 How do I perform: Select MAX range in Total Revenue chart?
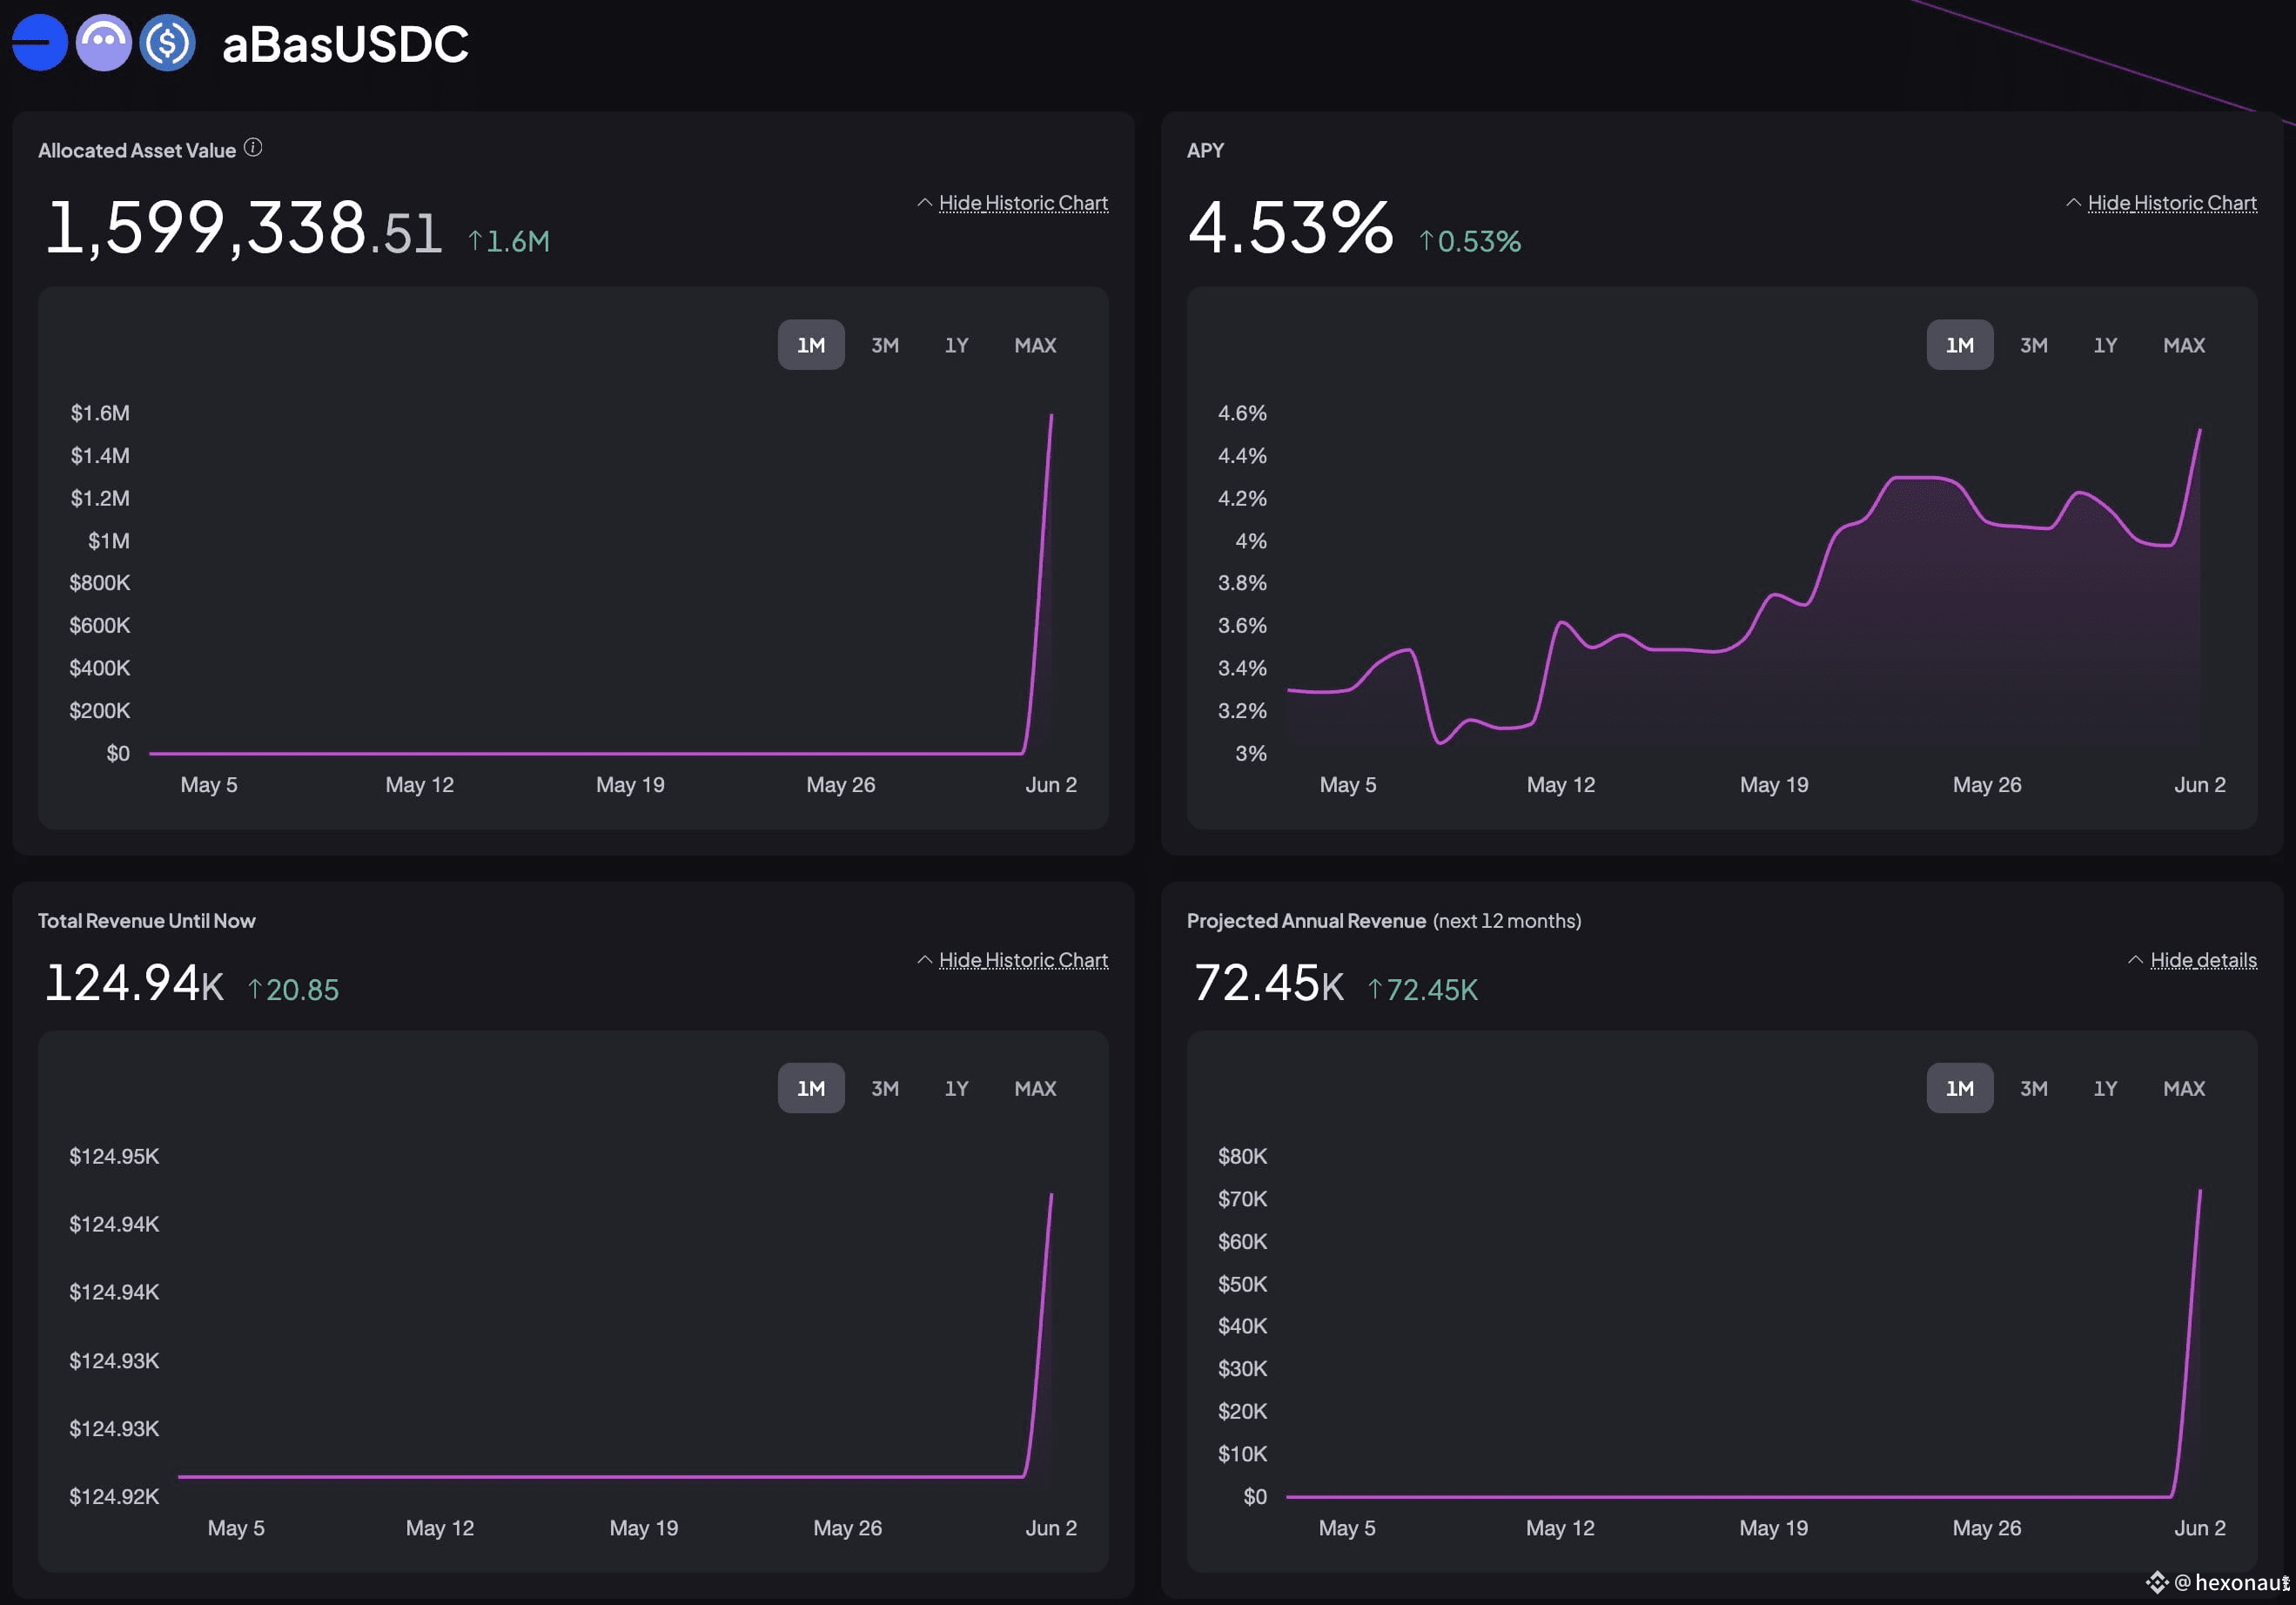point(1035,1088)
